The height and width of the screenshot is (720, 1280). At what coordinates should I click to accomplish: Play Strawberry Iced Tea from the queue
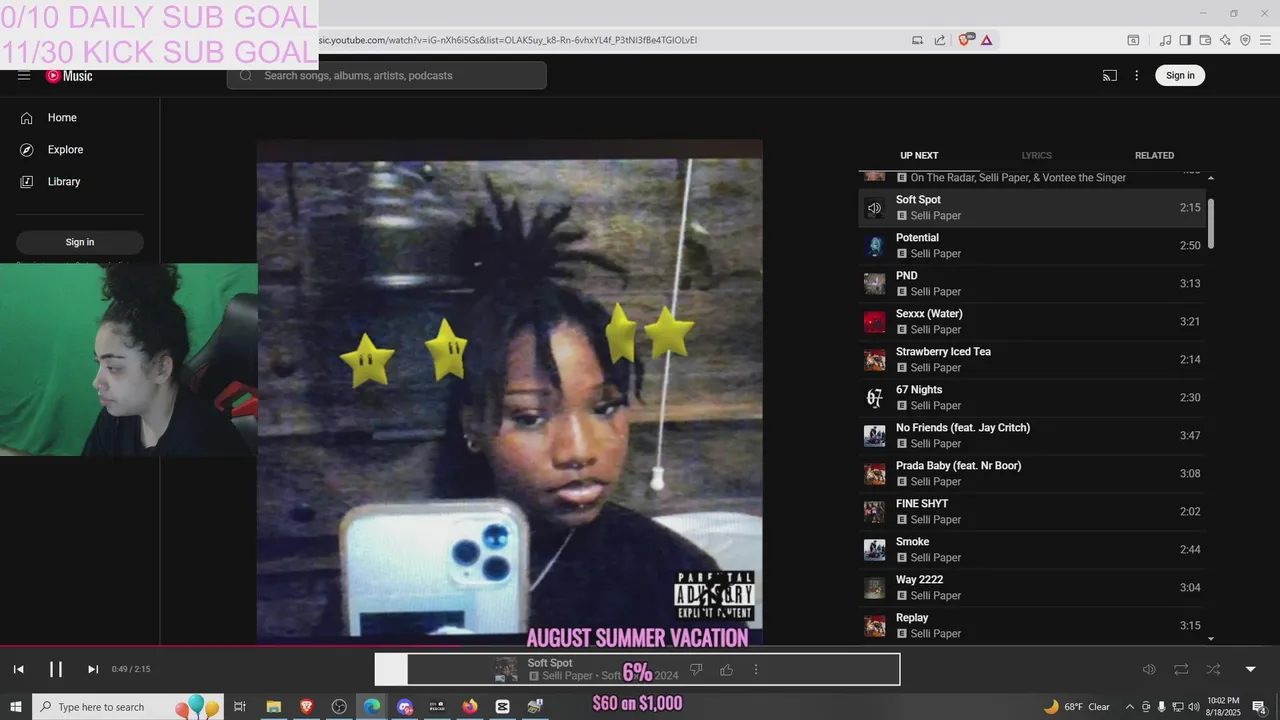(x=1032, y=360)
